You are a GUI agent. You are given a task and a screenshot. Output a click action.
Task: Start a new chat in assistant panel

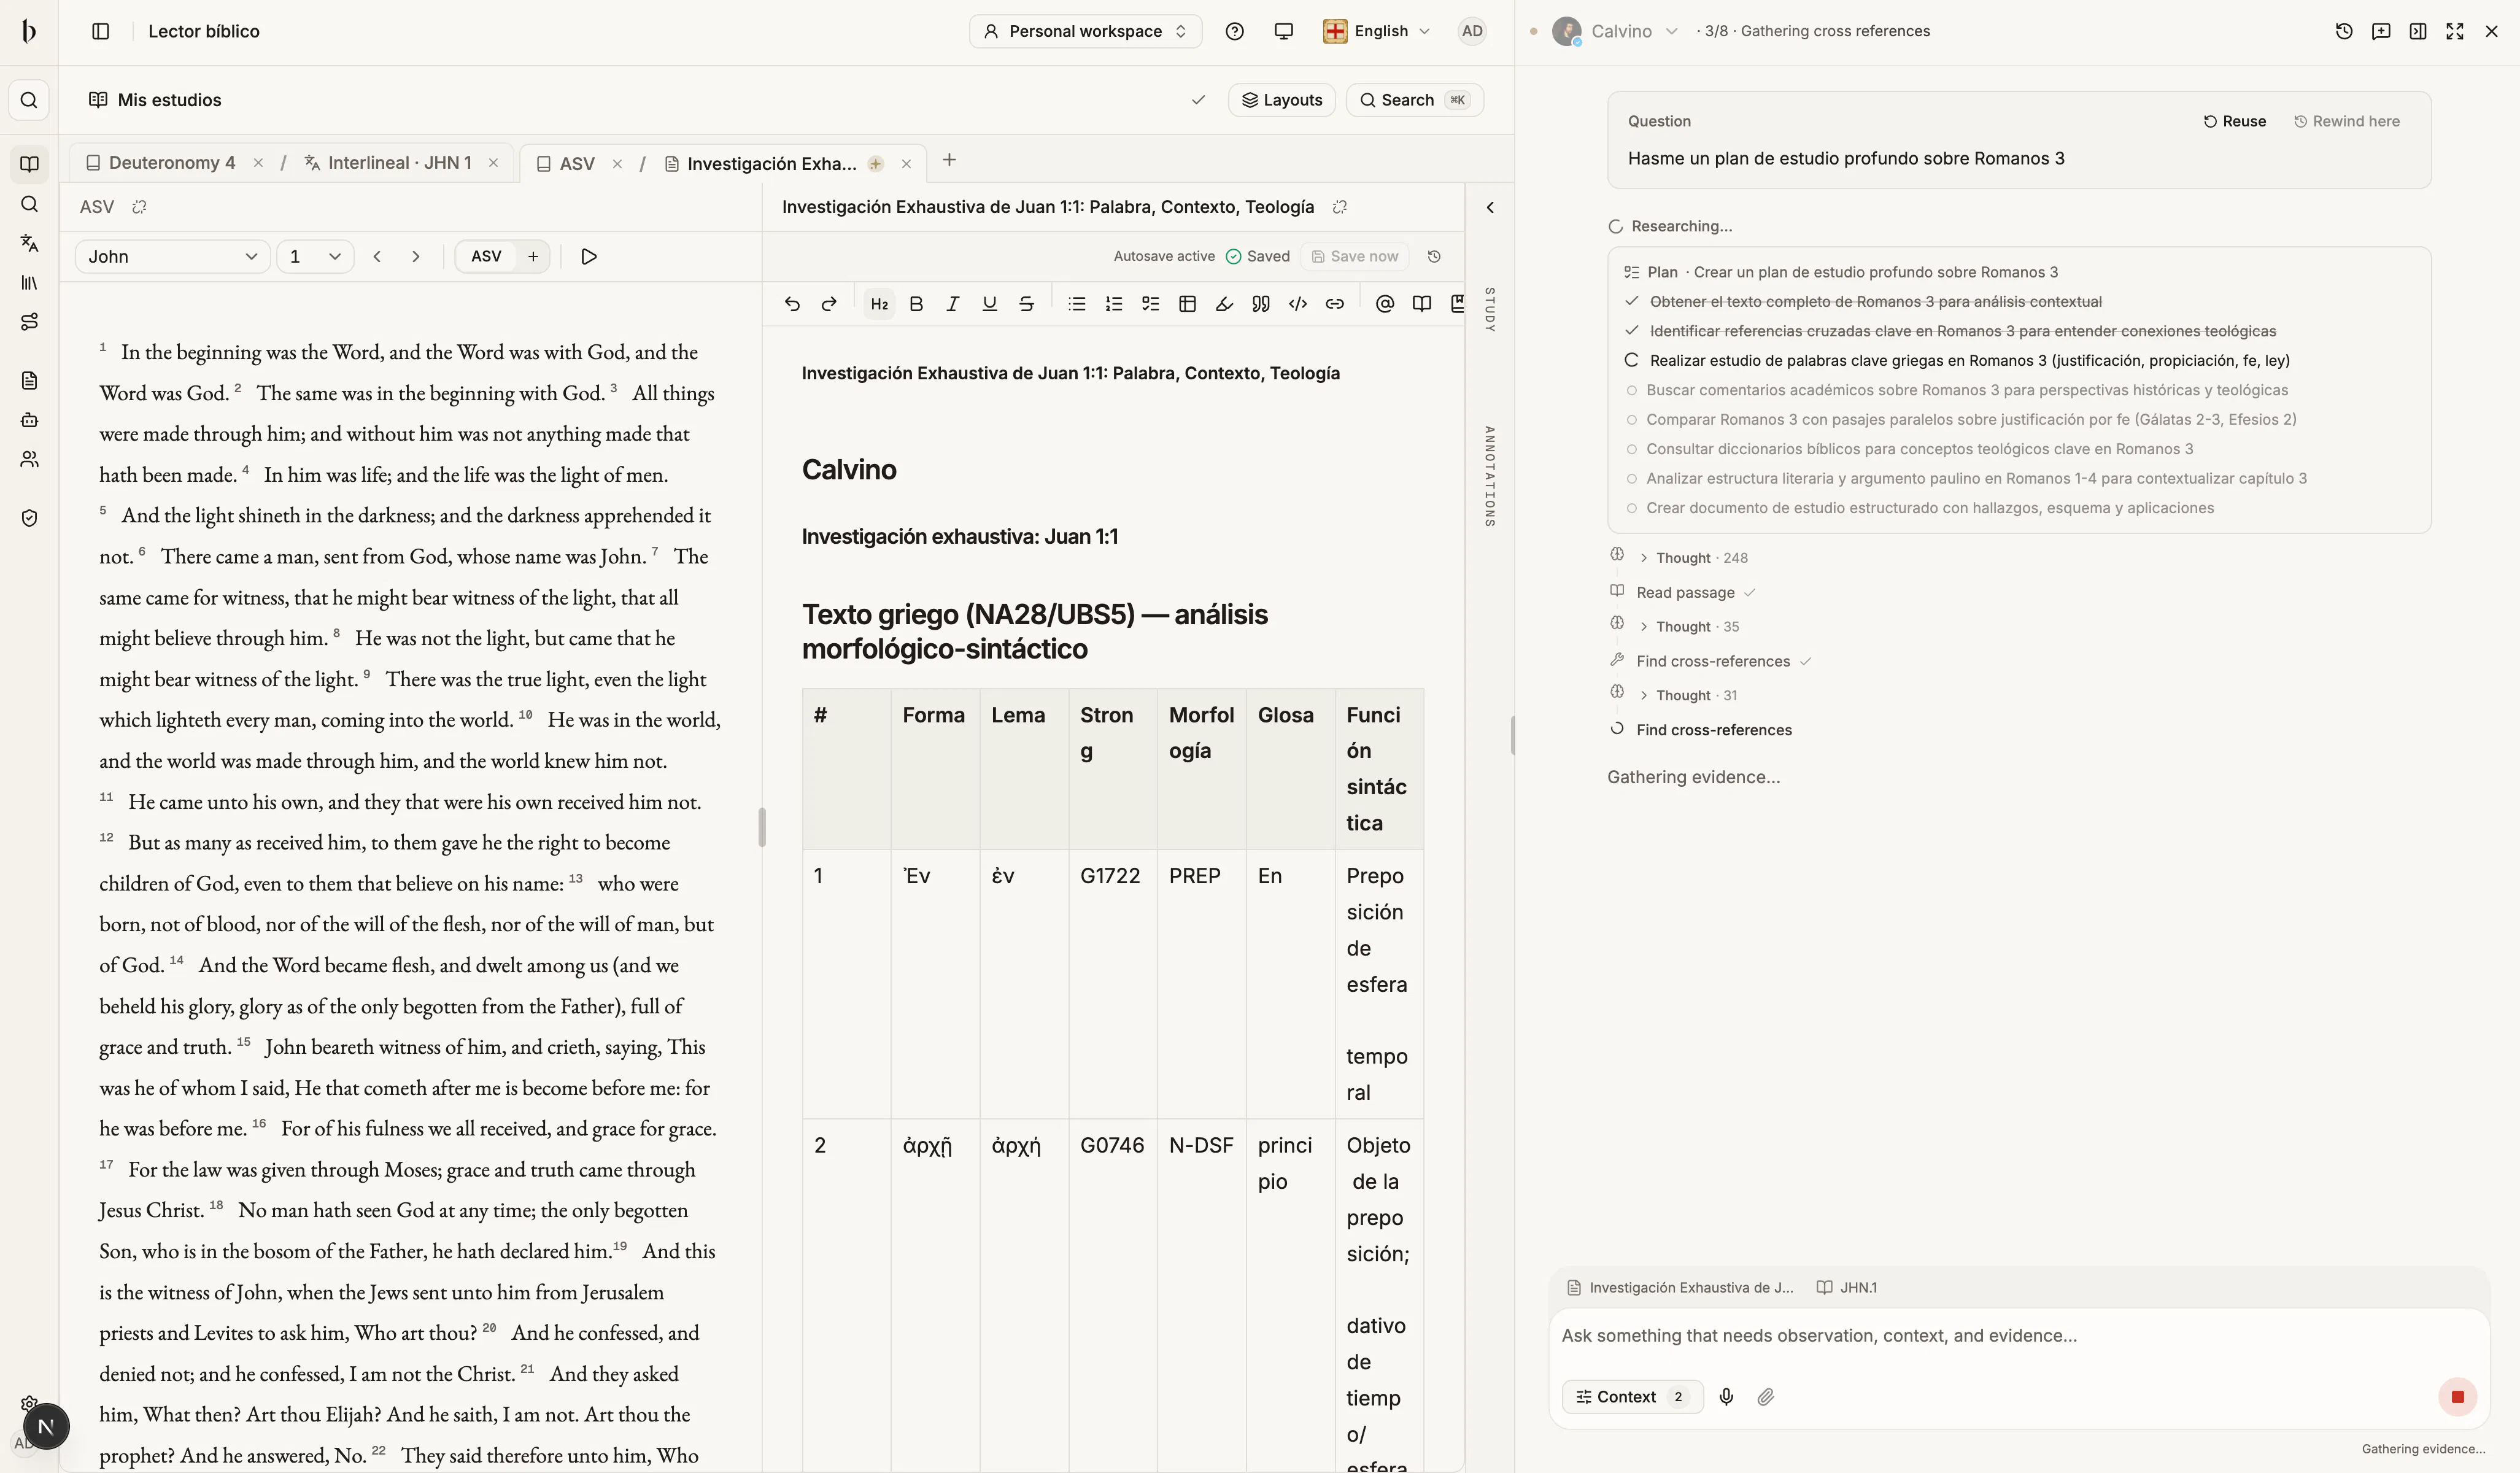click(x=2381, y=31)
